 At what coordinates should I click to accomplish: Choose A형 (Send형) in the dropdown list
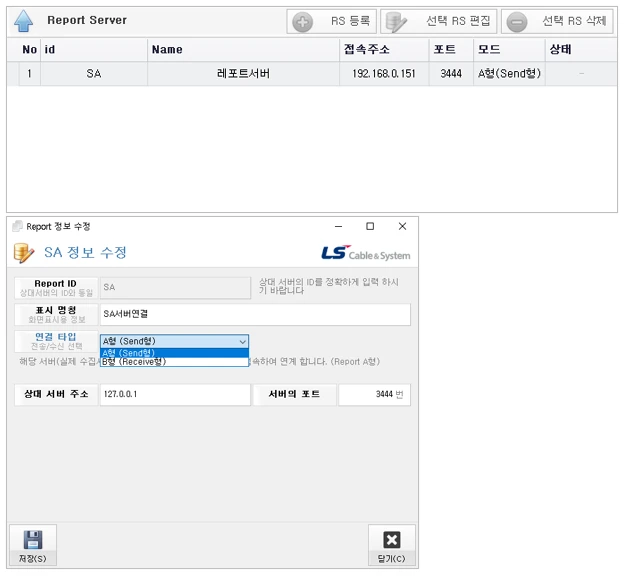(x=174, y=353)
